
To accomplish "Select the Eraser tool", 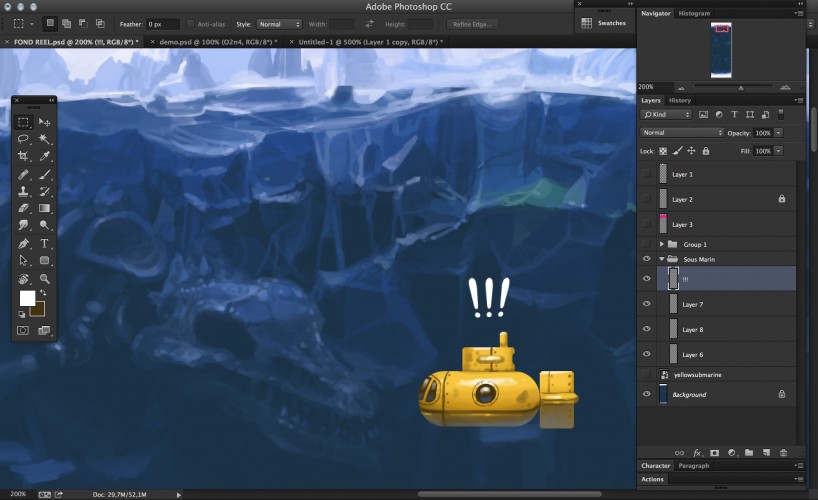I will coord(23,208).
